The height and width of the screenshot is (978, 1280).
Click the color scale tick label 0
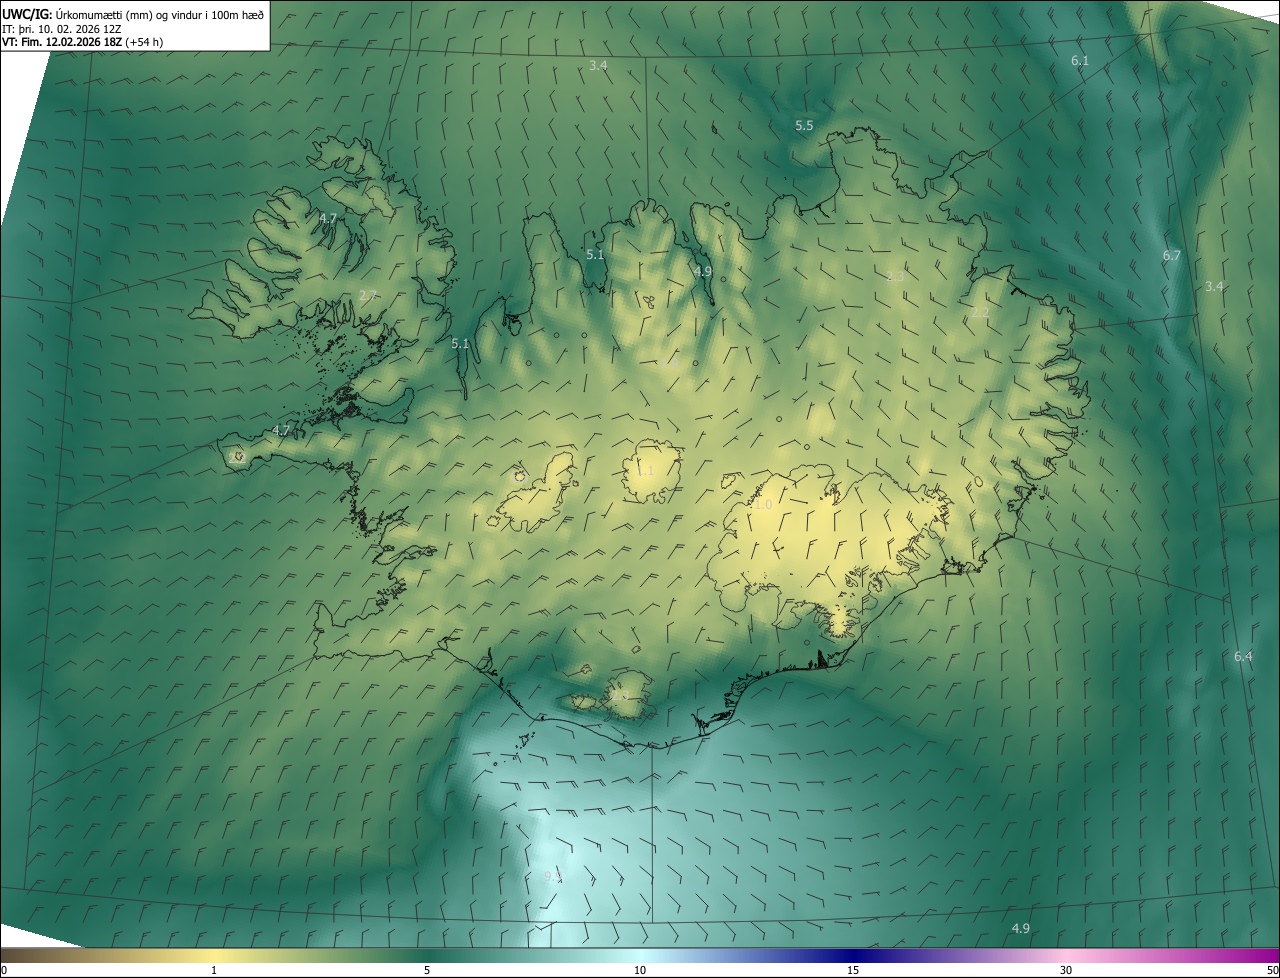click(x=4, y=970)
